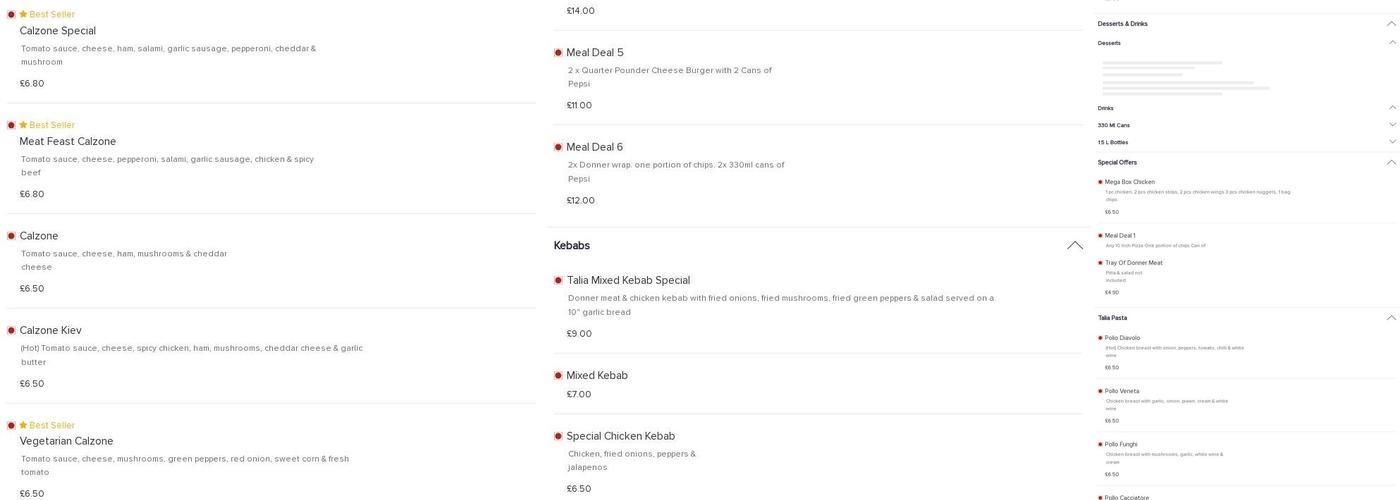Collapse the Desserts & Drinks category
The width and height of the screenshot is (1400, 500).
coord(1392,24)
